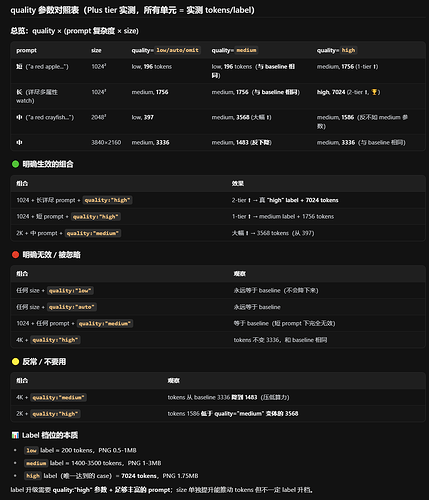The height and width of the screenshot is (500, 429).
Task: Click the 3840×2160 size cell
Action: click(x=106, y=142)
